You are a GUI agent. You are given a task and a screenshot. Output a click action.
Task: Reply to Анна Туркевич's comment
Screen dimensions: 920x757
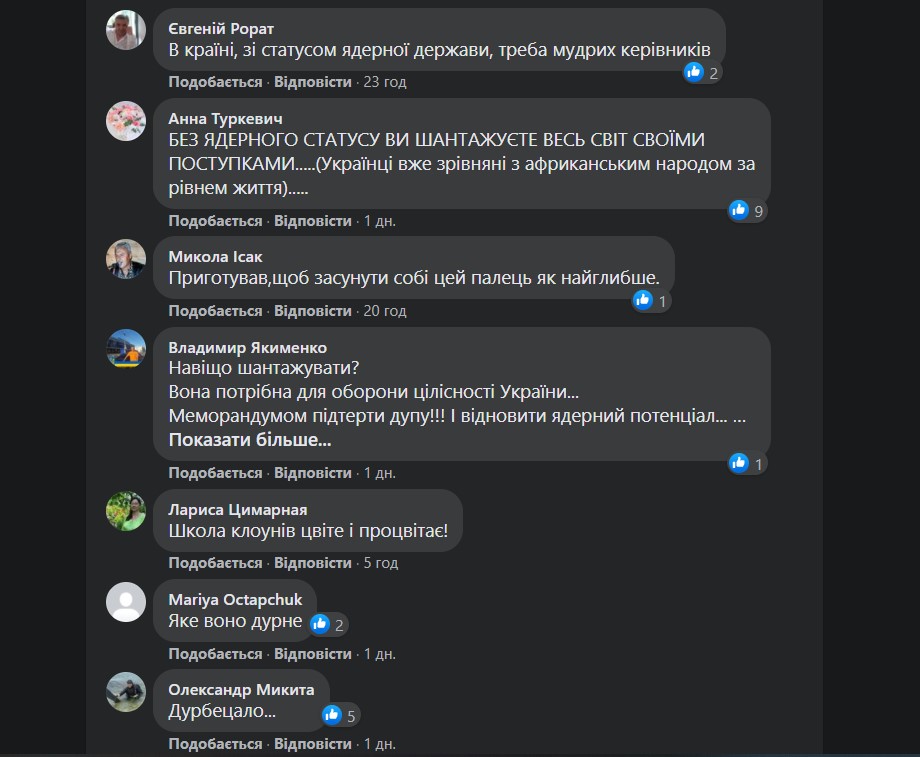pyautogui.click(x=313, y=221)
